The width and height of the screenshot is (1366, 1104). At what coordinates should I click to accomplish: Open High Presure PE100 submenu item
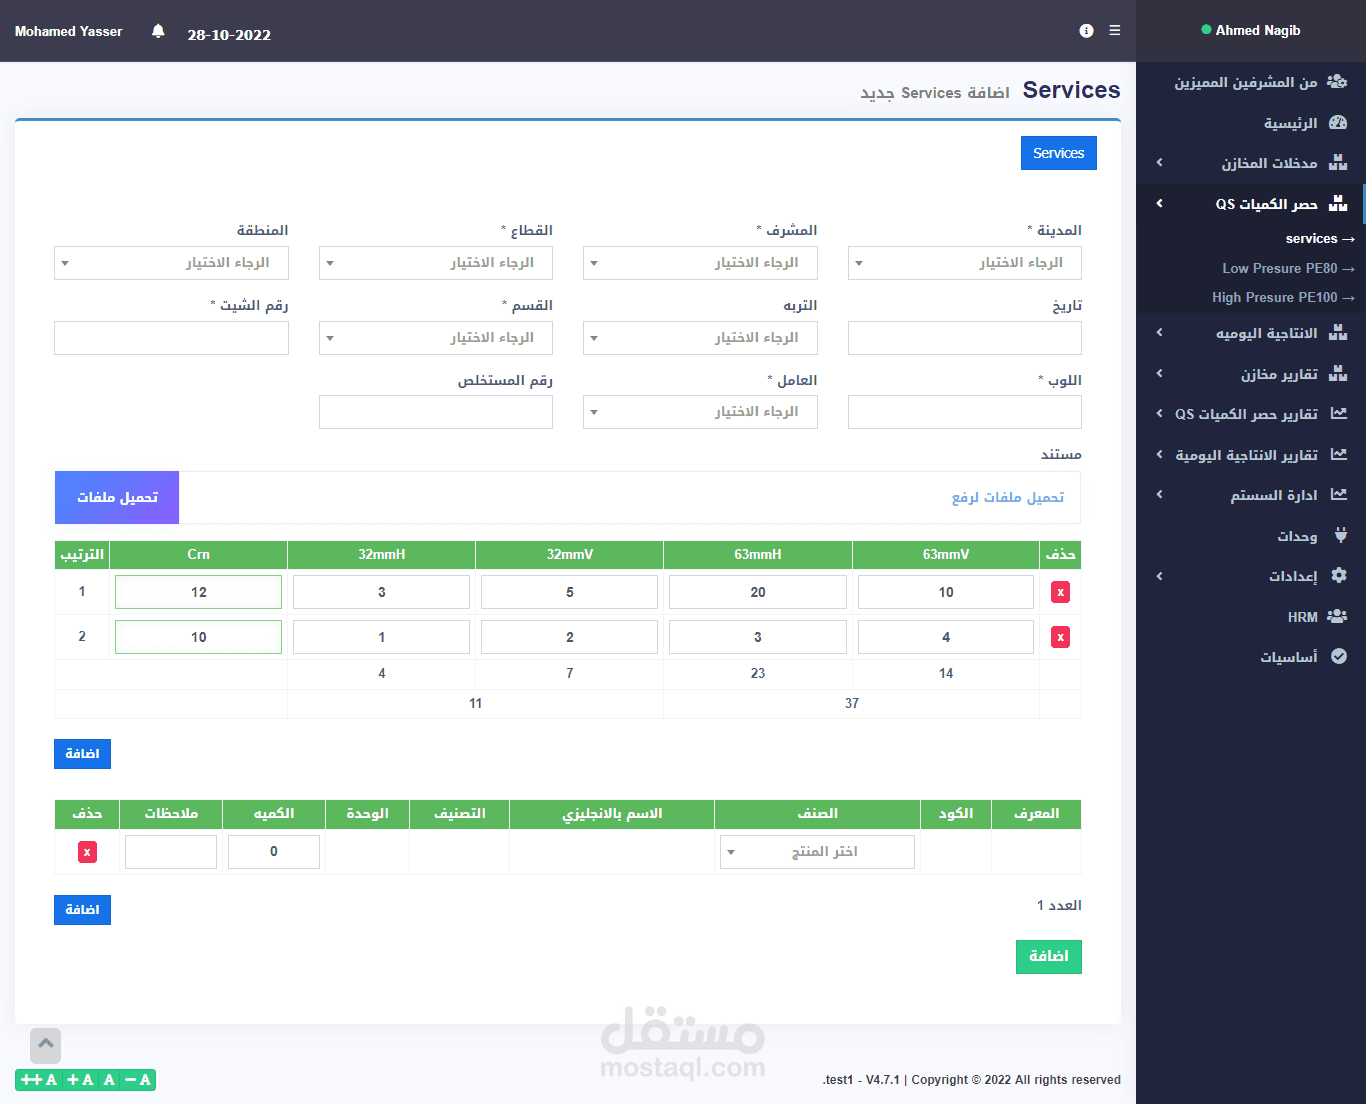[1283, 297]
